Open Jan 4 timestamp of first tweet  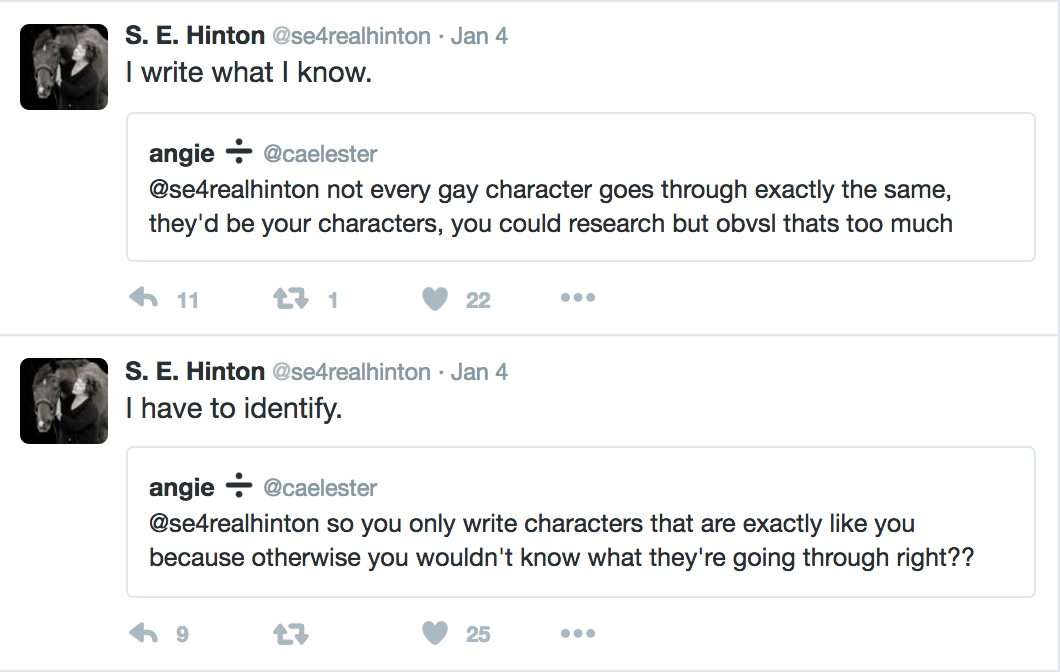479,37
